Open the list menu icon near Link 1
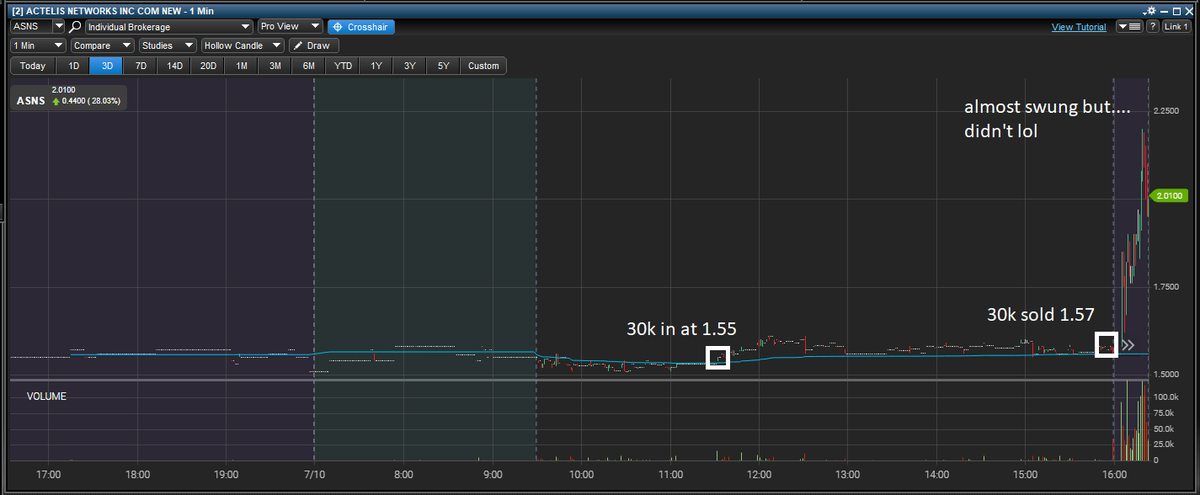1200x495 pixels. (x=1129, y=27)
